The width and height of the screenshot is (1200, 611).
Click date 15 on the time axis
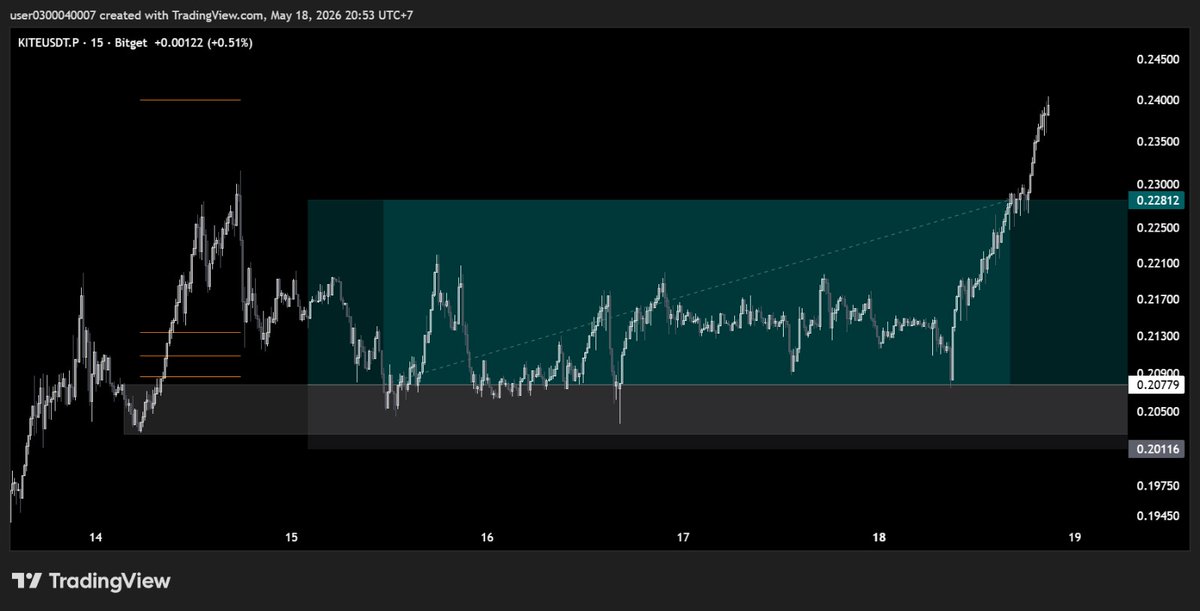(292, 537)
